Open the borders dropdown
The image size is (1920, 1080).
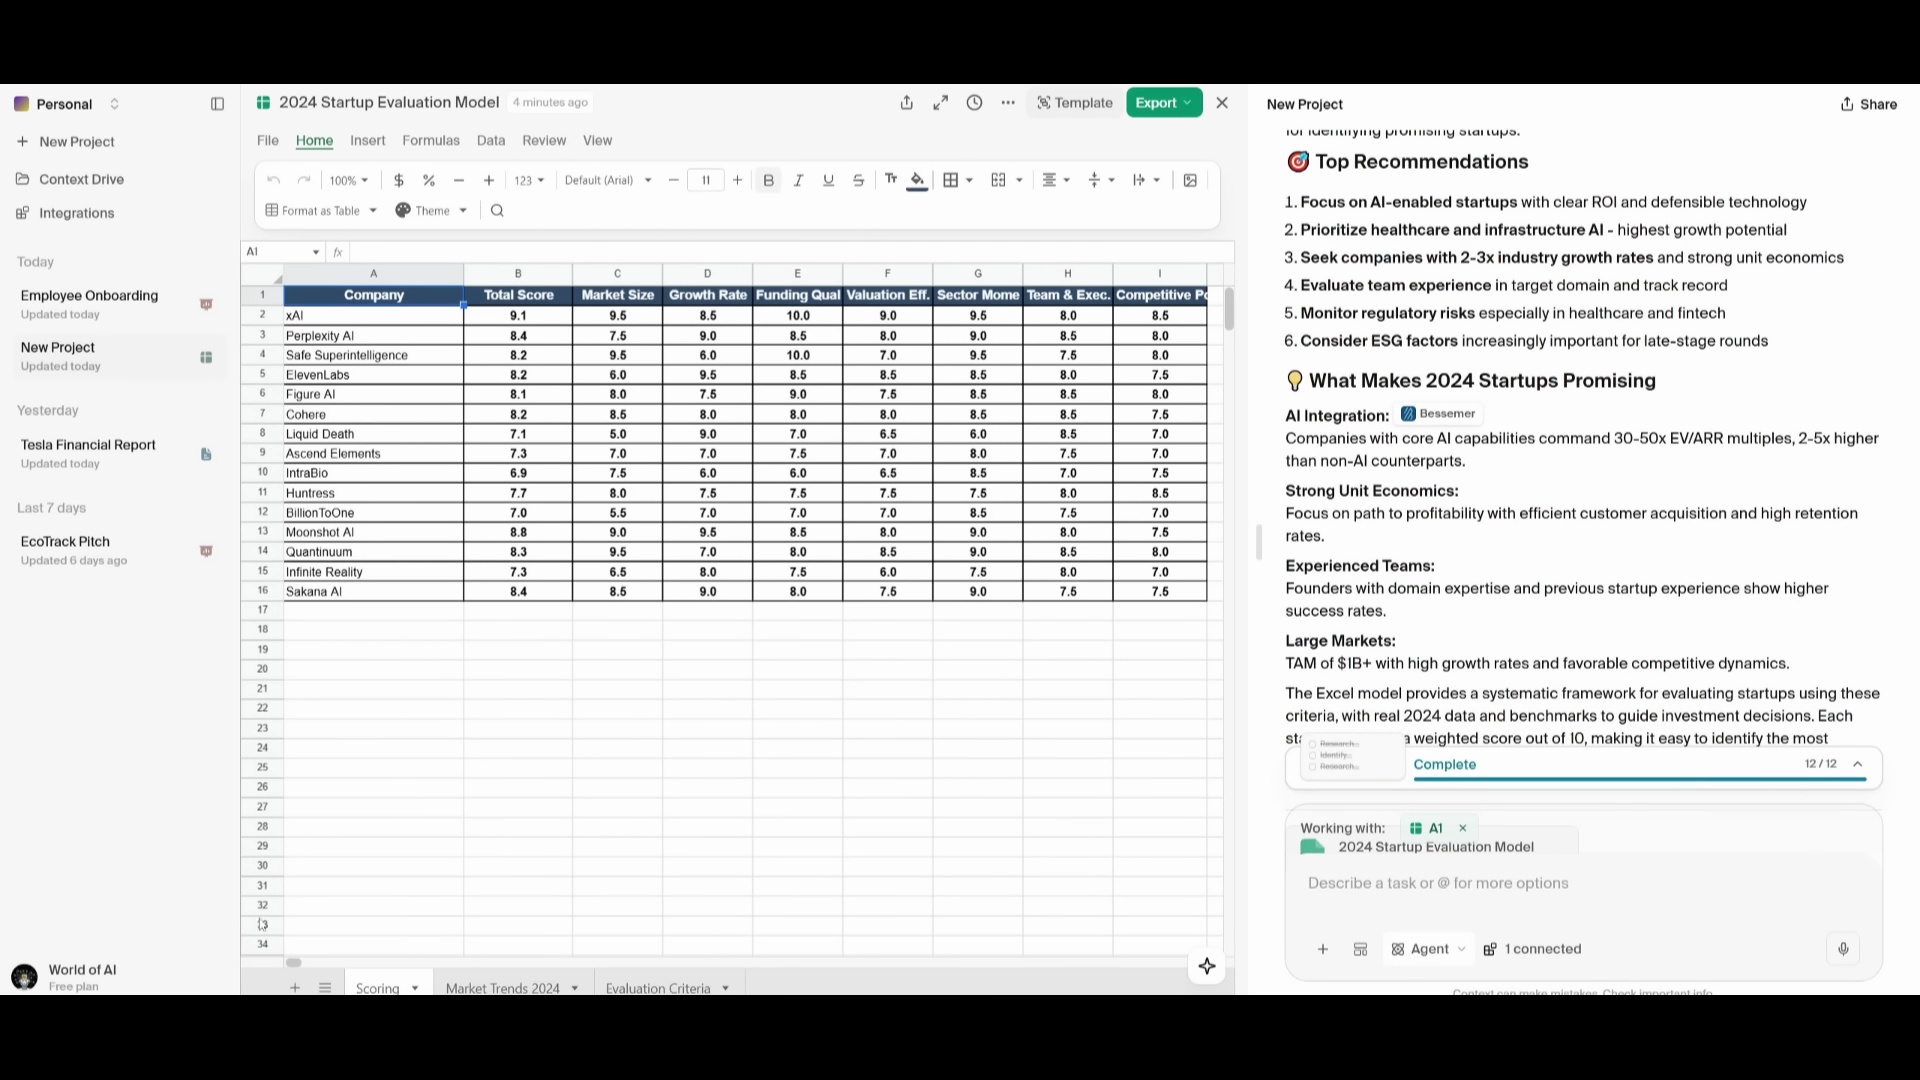(x=958, y=181)
